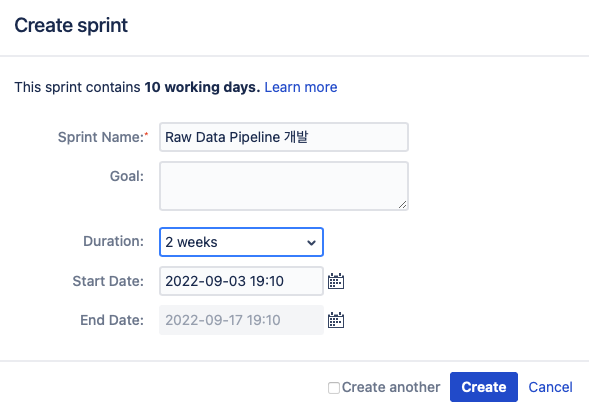Click the chevron arrow in Duration select
This screenshot has height=411, width=589.
311,243
